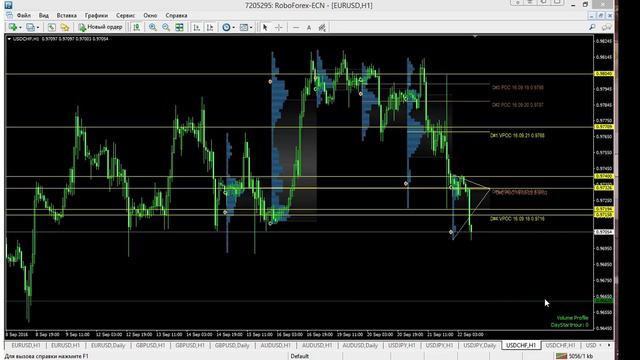Click the MetaTrader application icon in title bar
This screenshot has height=360, width=640.
8,5
